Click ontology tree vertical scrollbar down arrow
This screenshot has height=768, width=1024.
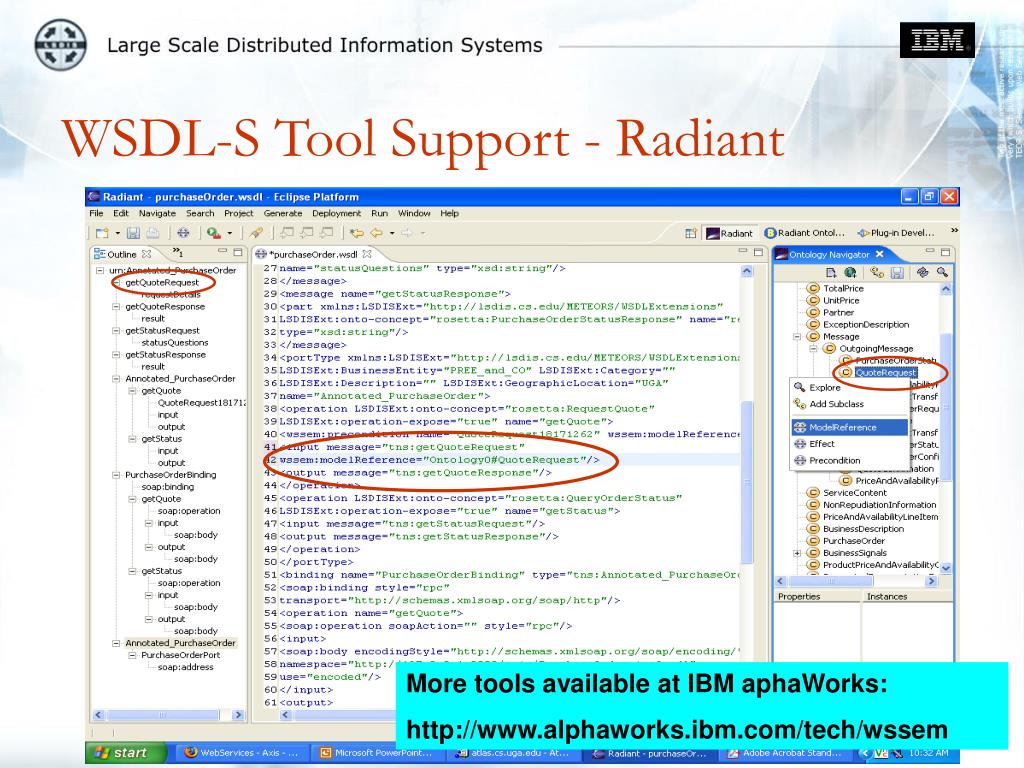coord(946,568)
